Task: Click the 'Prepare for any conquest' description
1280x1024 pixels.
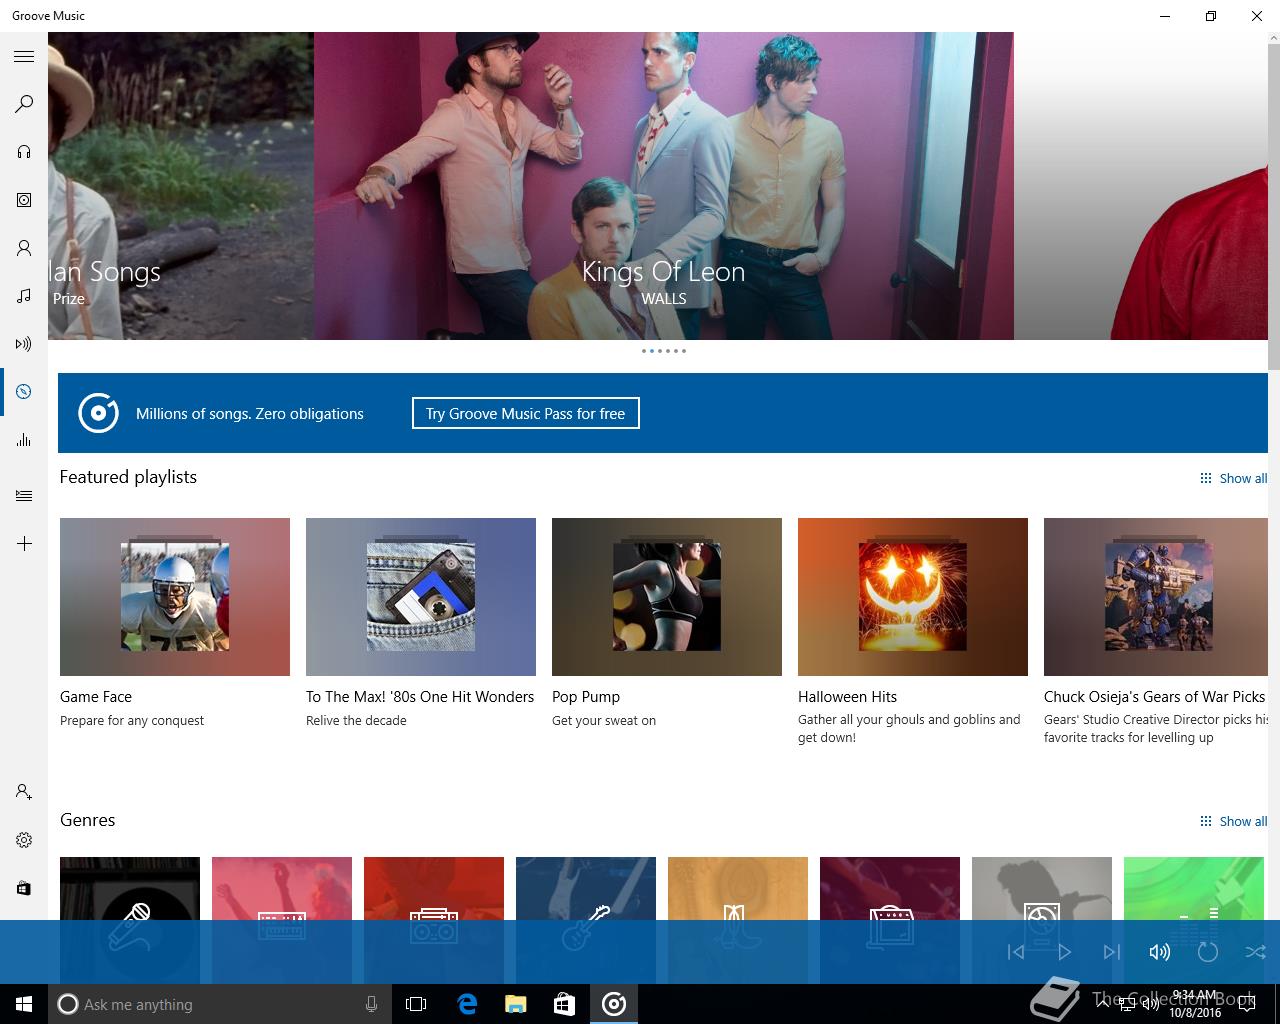Action: click(132, 720)
